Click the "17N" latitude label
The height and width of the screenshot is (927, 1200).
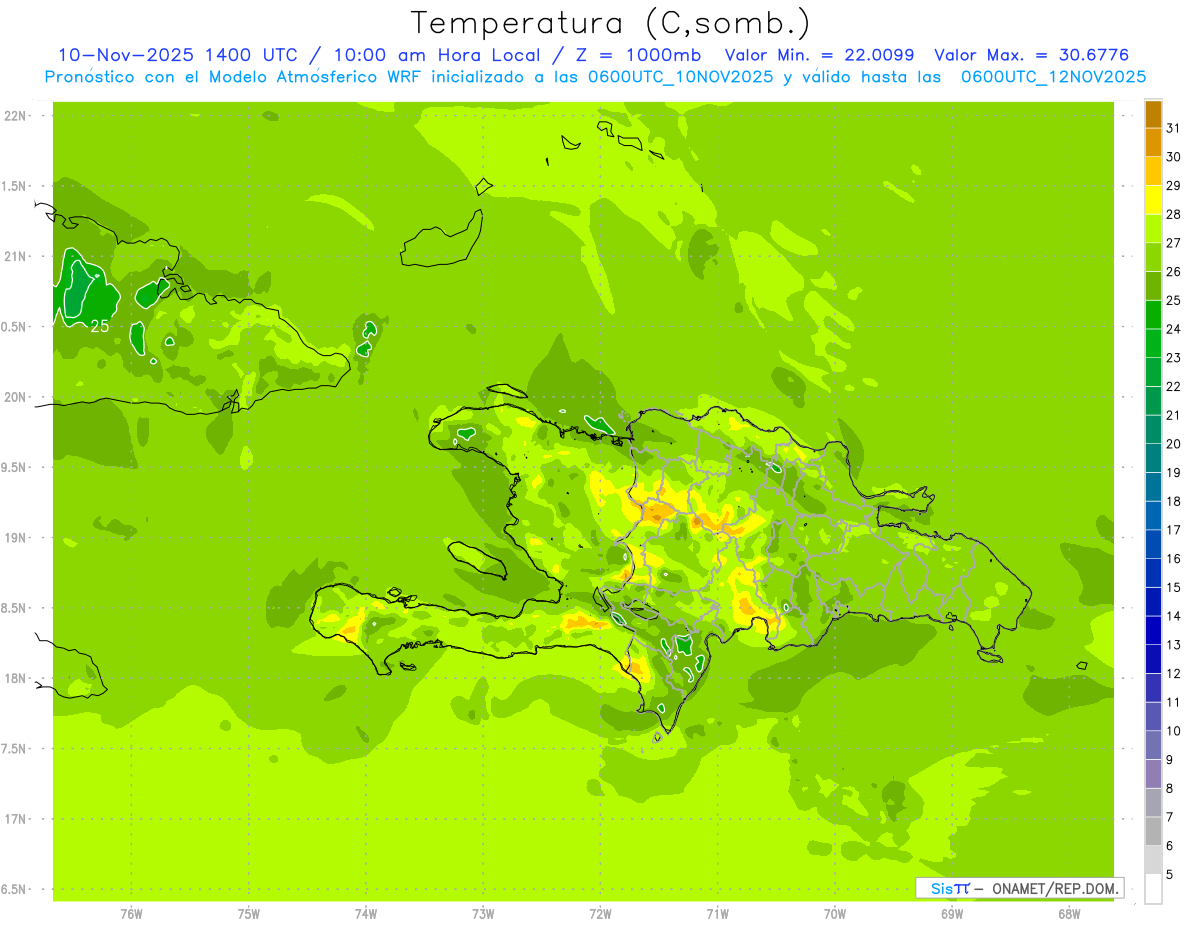coord(14,819)
